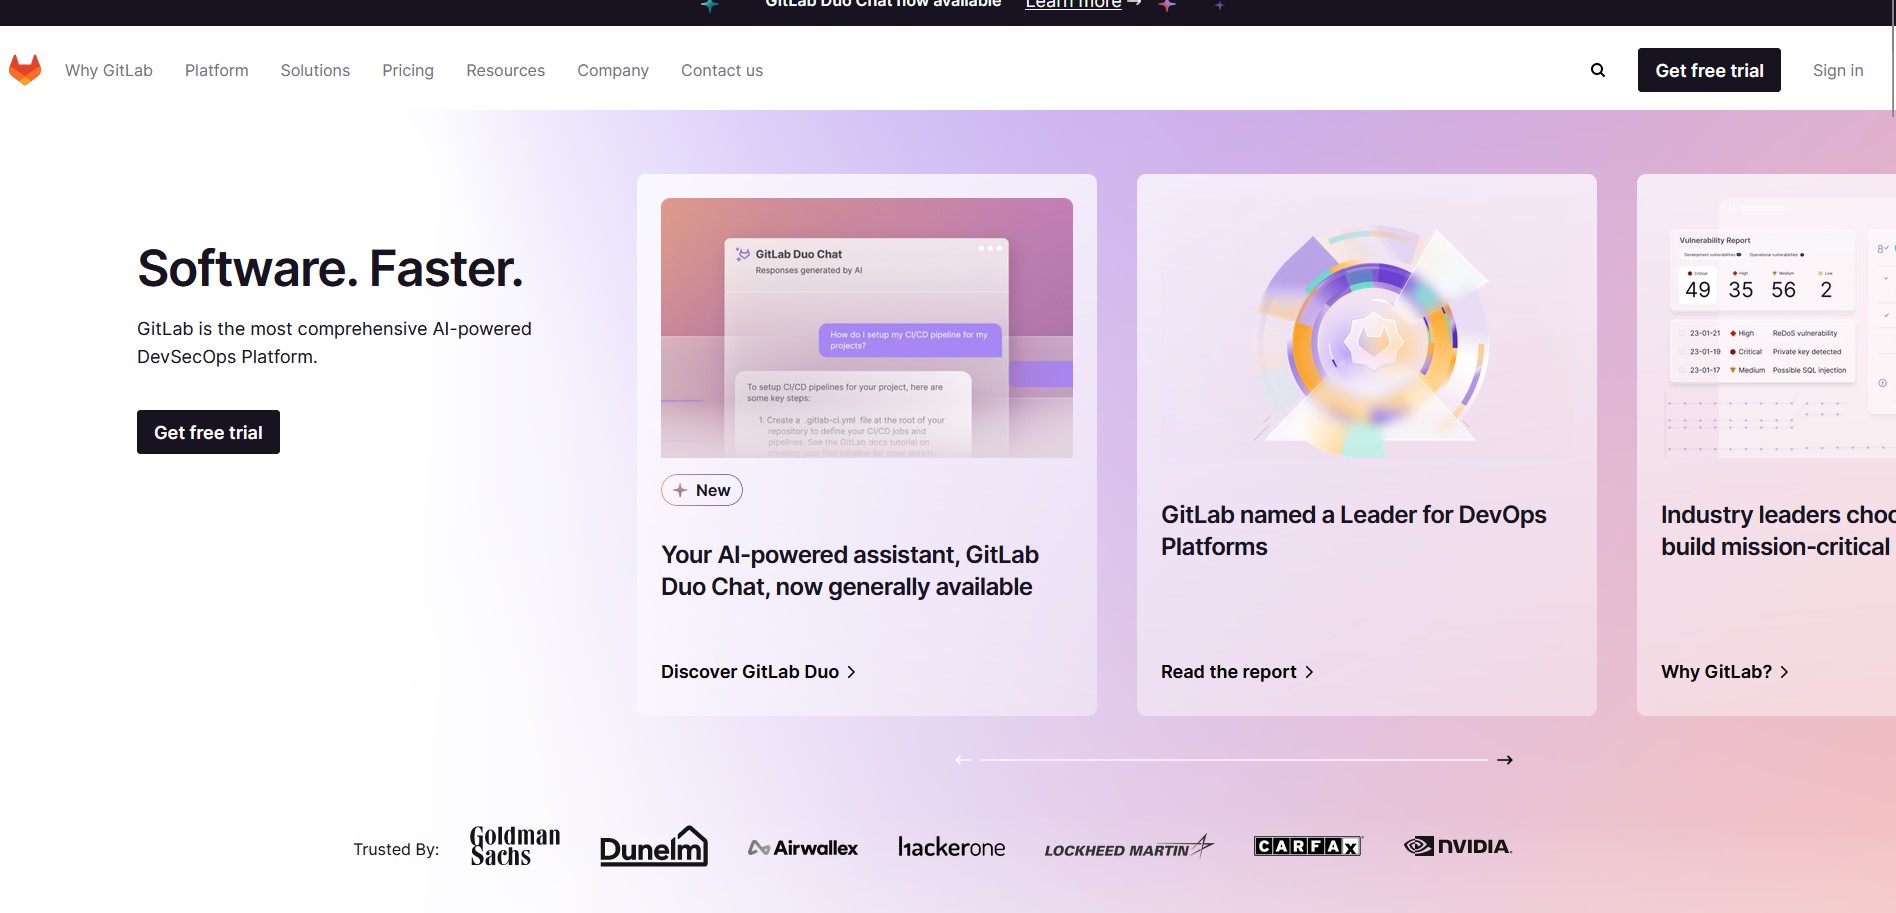Click the CARFAX logo
This screenshot has width=1896, height=913.
click(1308, 846)
